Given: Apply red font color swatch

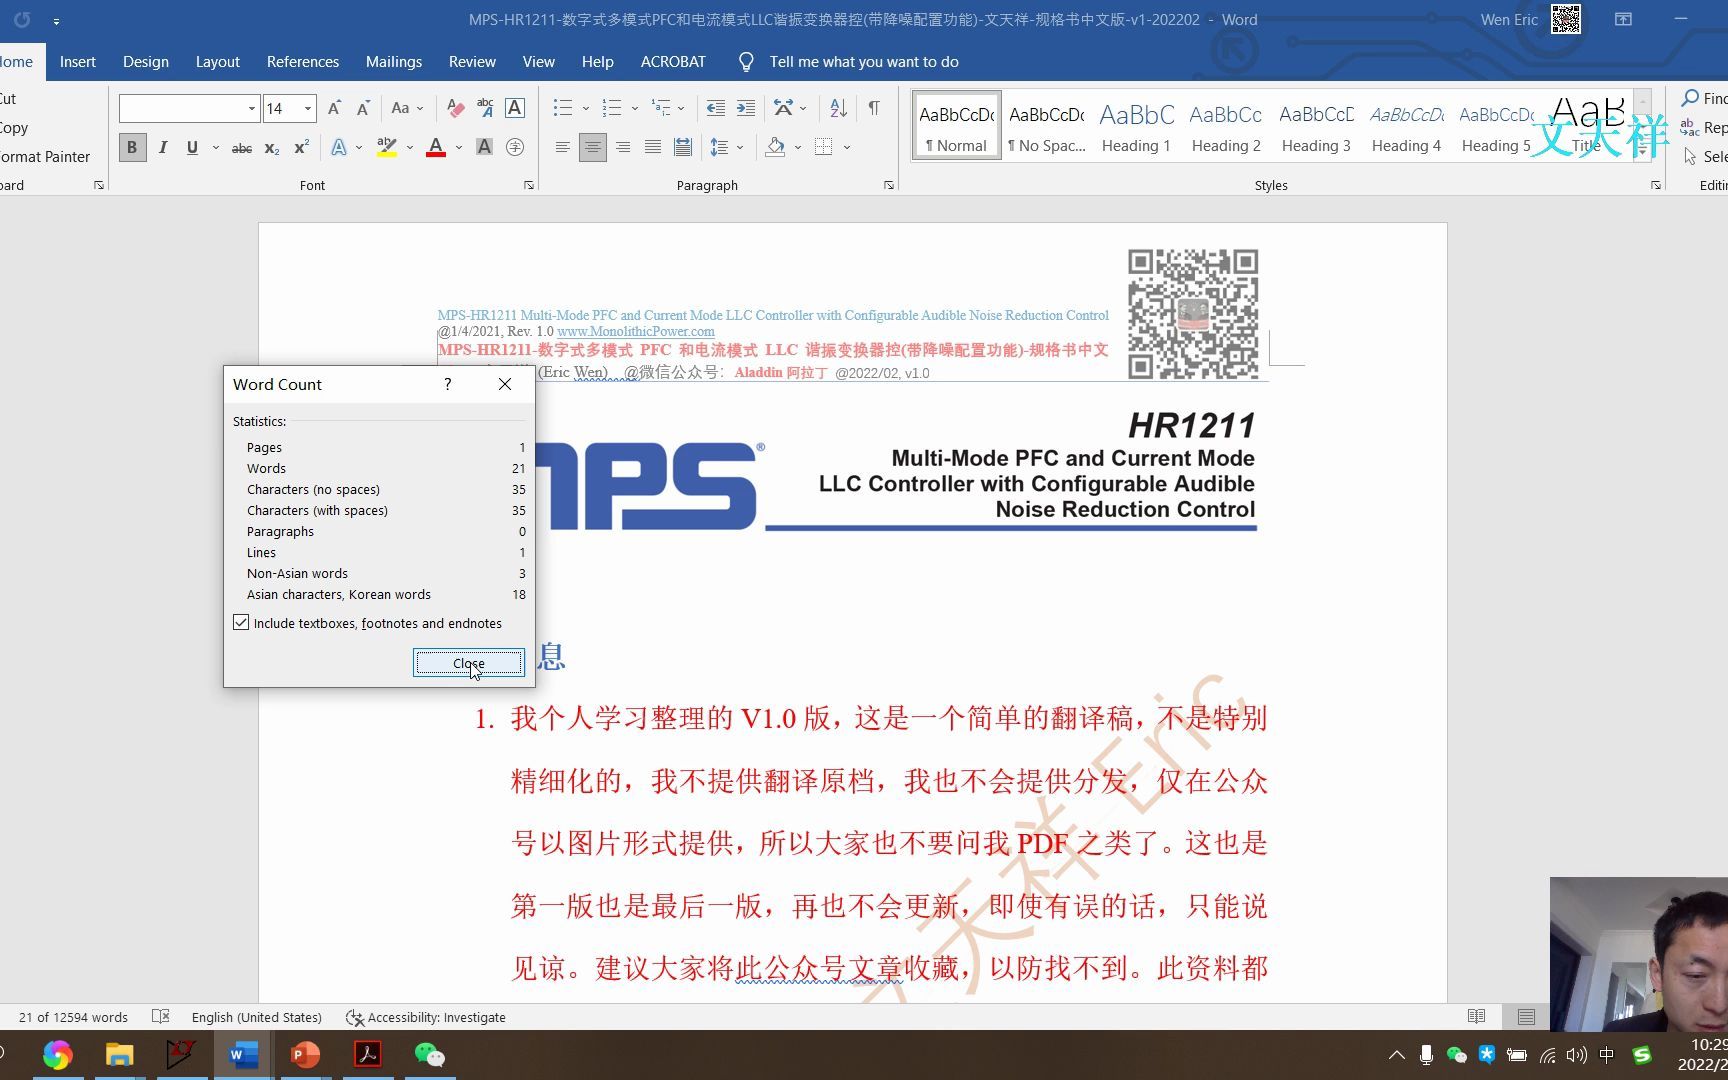Looking at the screenshot, I should pyautogui.click(x=436, y=147).
